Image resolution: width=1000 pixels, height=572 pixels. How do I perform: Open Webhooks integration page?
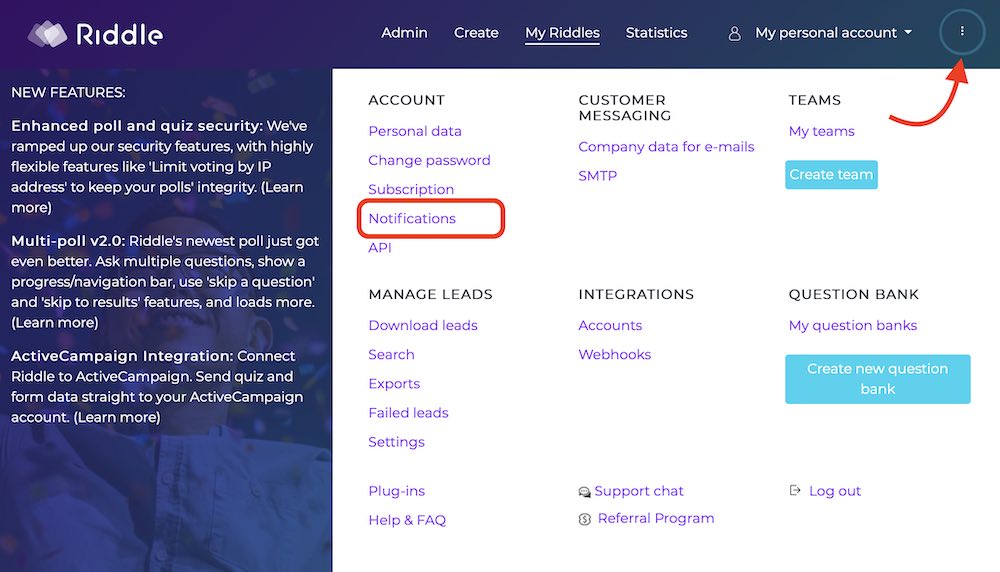614,355
